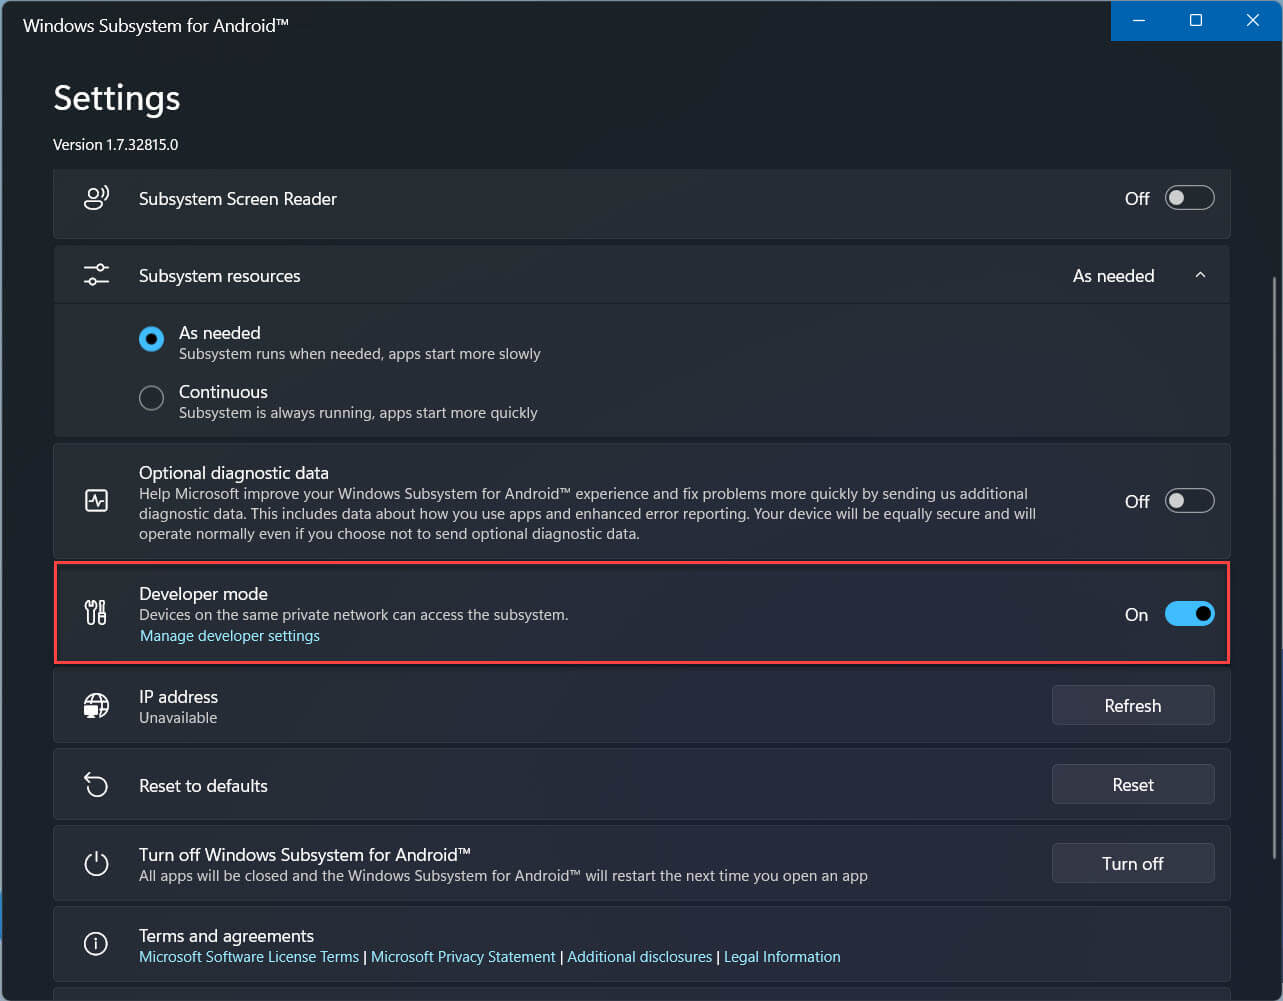1283x1001 pixels.
Task: Open the Microsoft Privacy Statement link
Action: 463,957
